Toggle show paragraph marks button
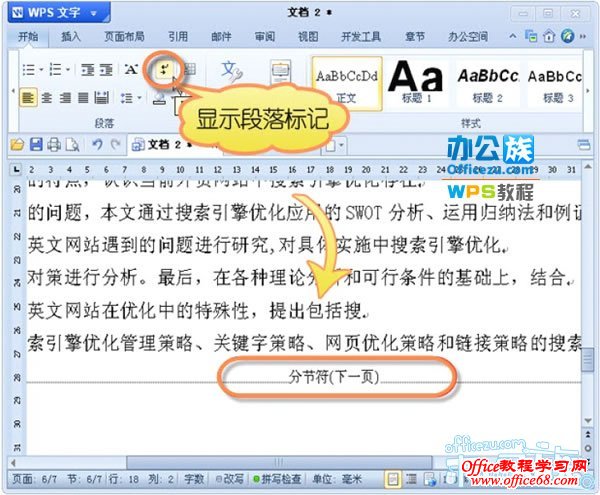This screenshot has width=600, height=495. pos(165,70)
